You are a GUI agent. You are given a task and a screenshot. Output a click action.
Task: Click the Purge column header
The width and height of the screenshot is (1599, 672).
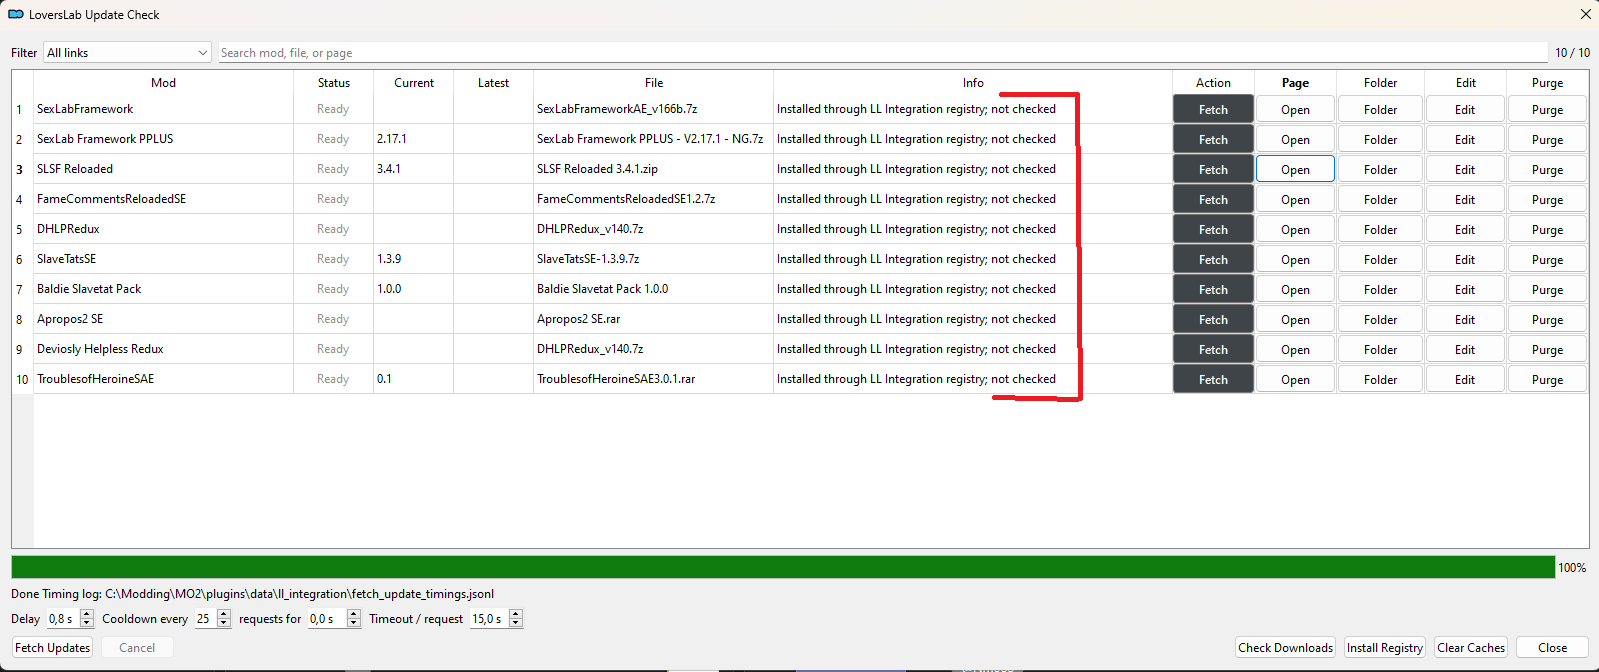(1547, 83)
